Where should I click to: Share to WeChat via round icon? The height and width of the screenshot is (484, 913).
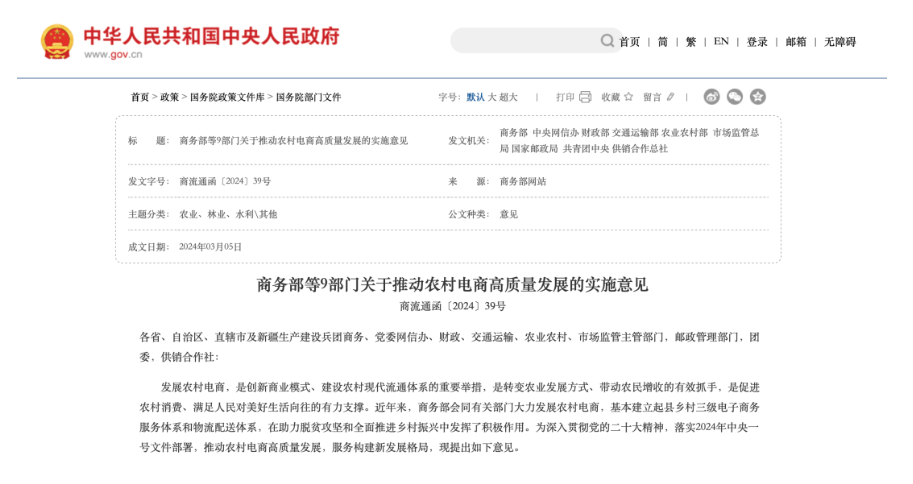coord(735,97)
